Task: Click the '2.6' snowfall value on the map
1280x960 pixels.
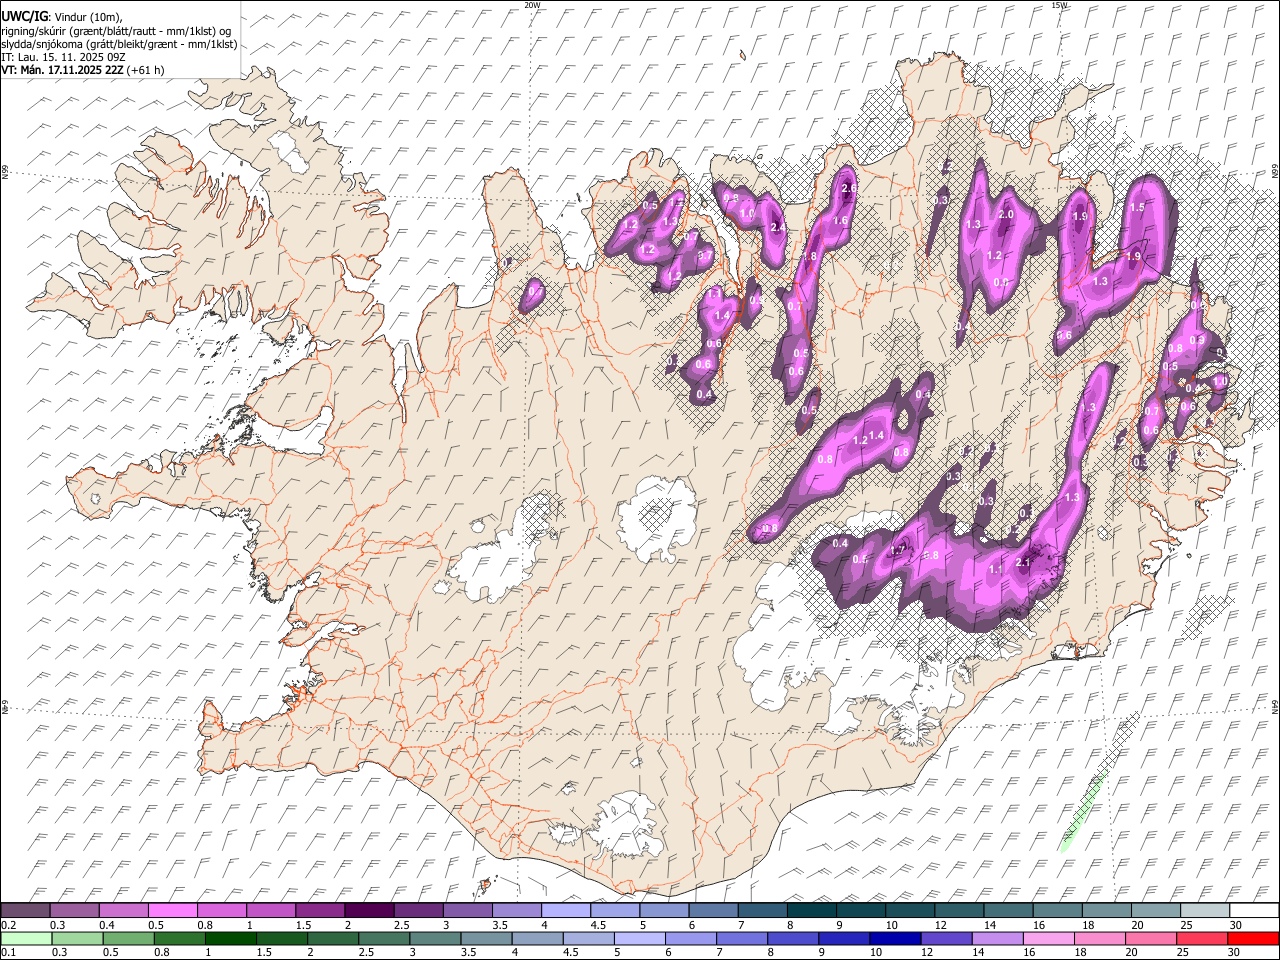Action: pyautogui.click(x=849, y=188)
